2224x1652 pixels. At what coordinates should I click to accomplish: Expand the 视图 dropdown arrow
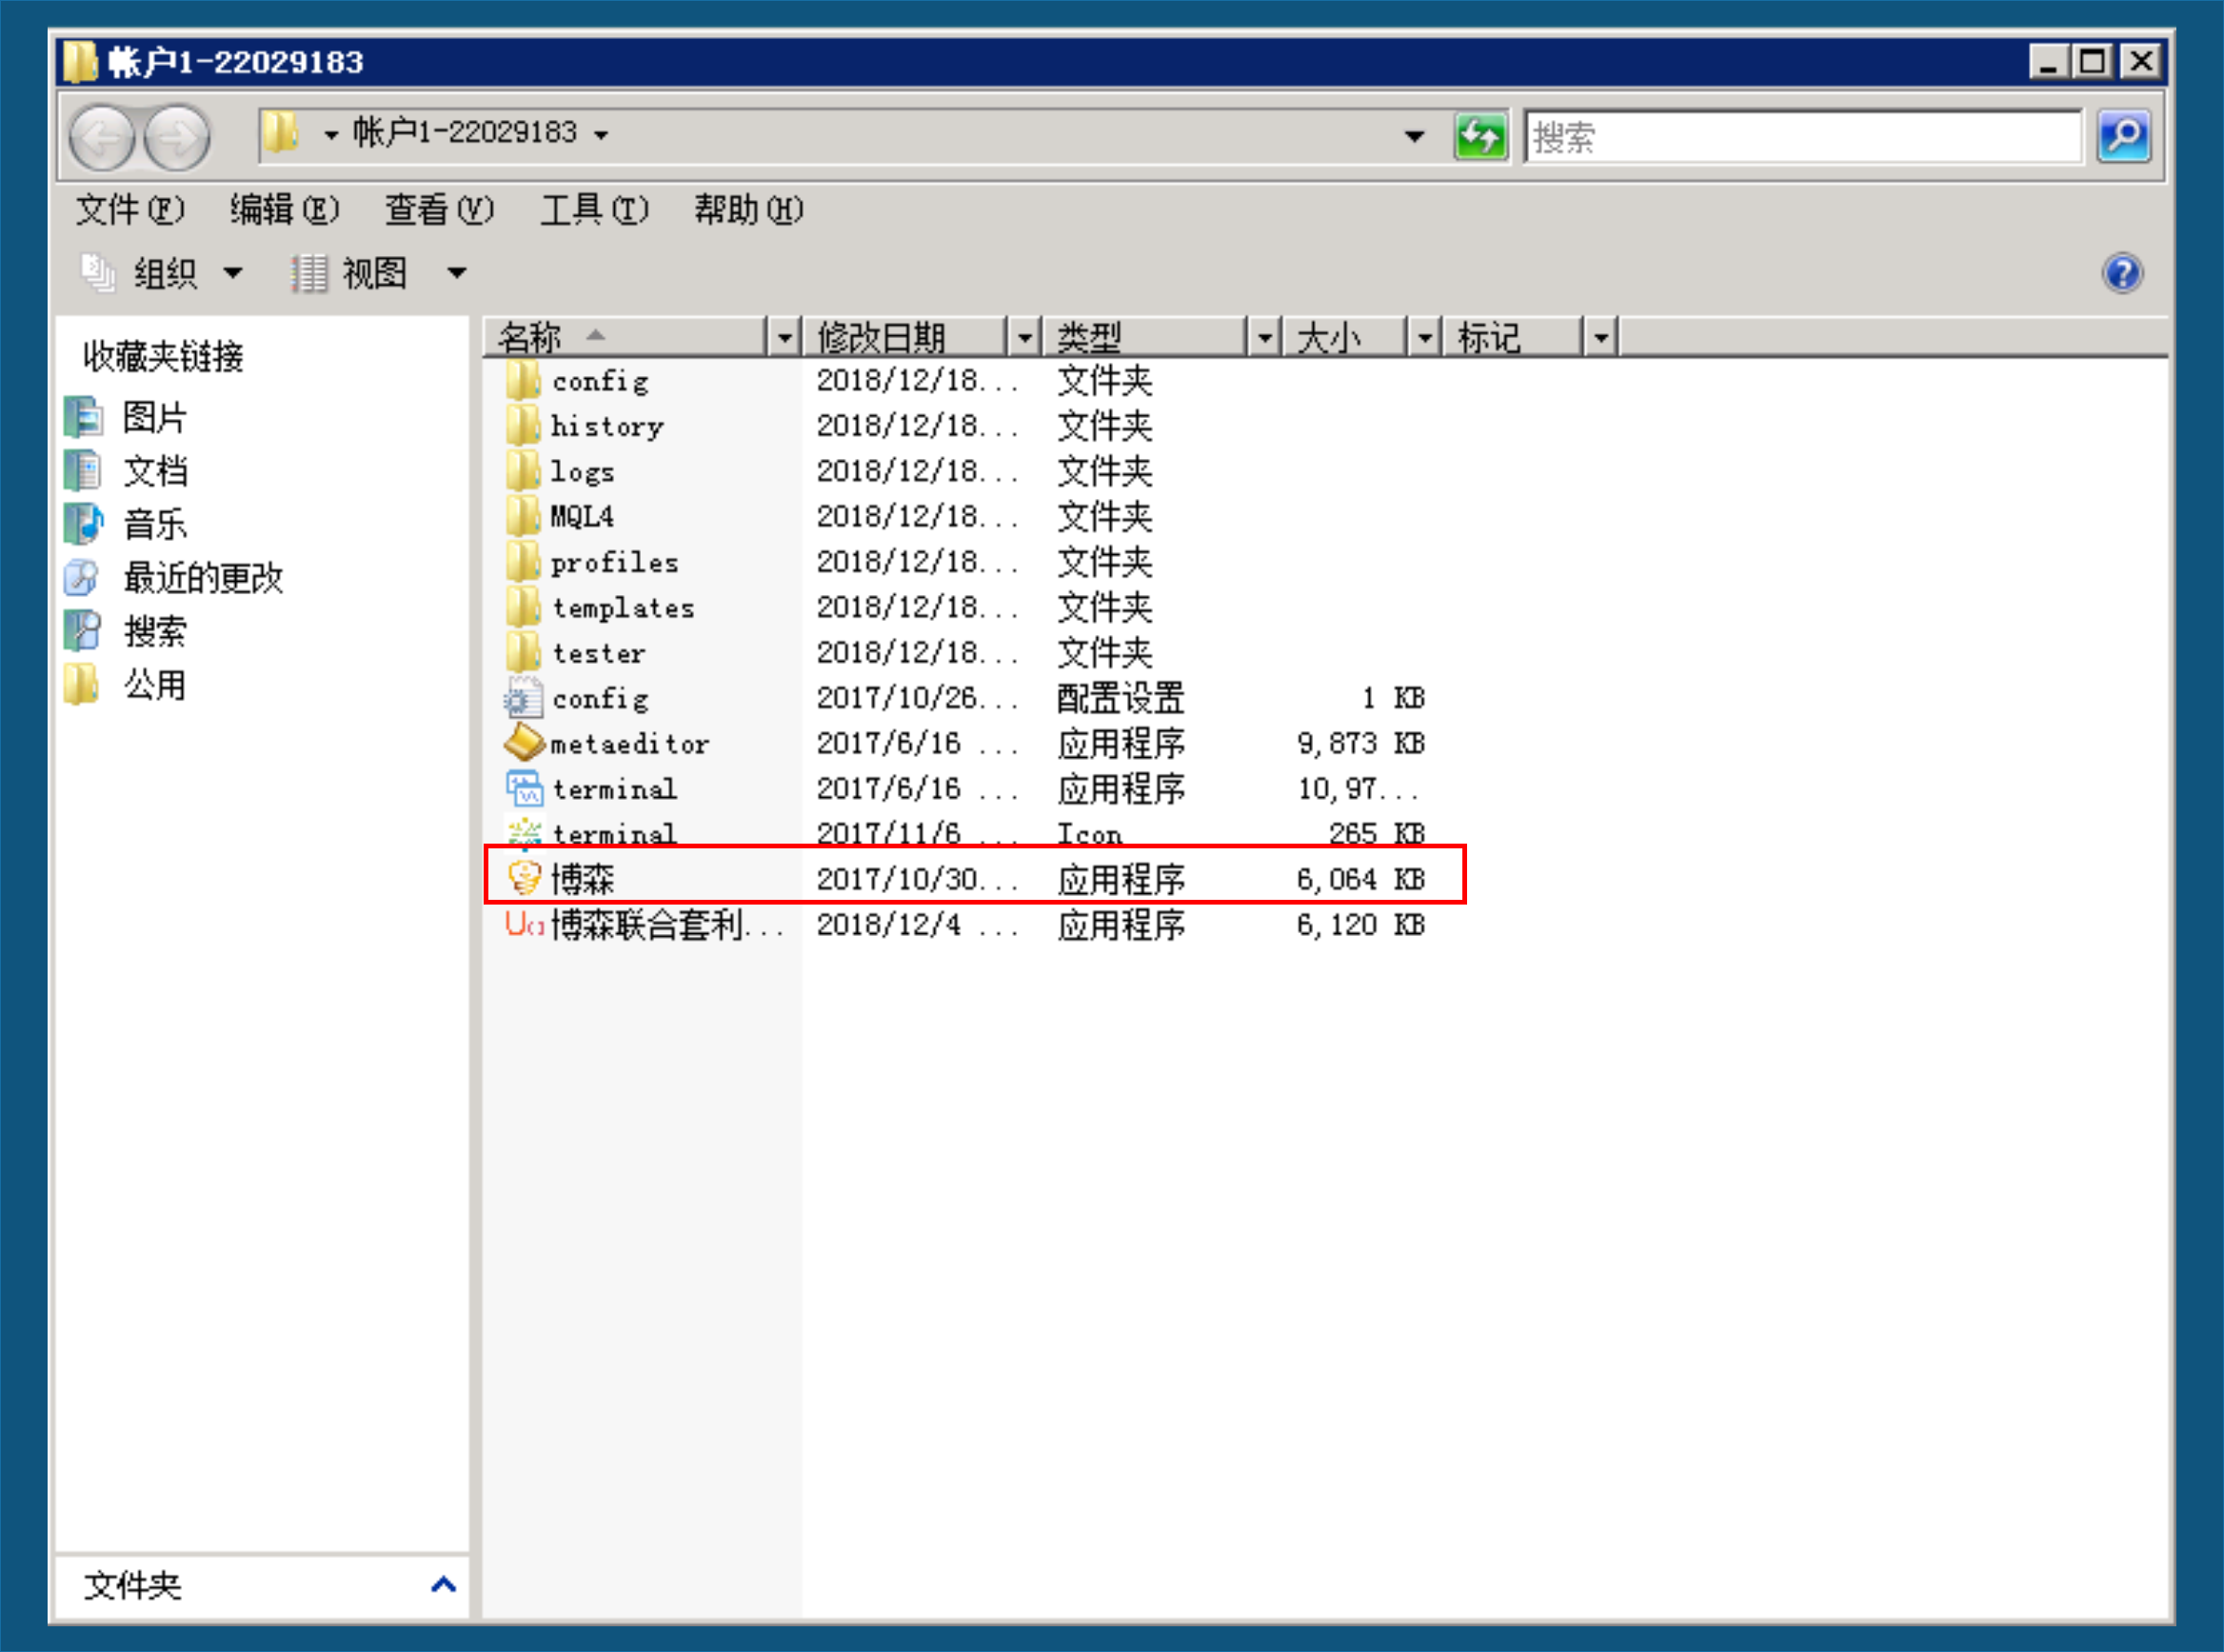(456, 273)
